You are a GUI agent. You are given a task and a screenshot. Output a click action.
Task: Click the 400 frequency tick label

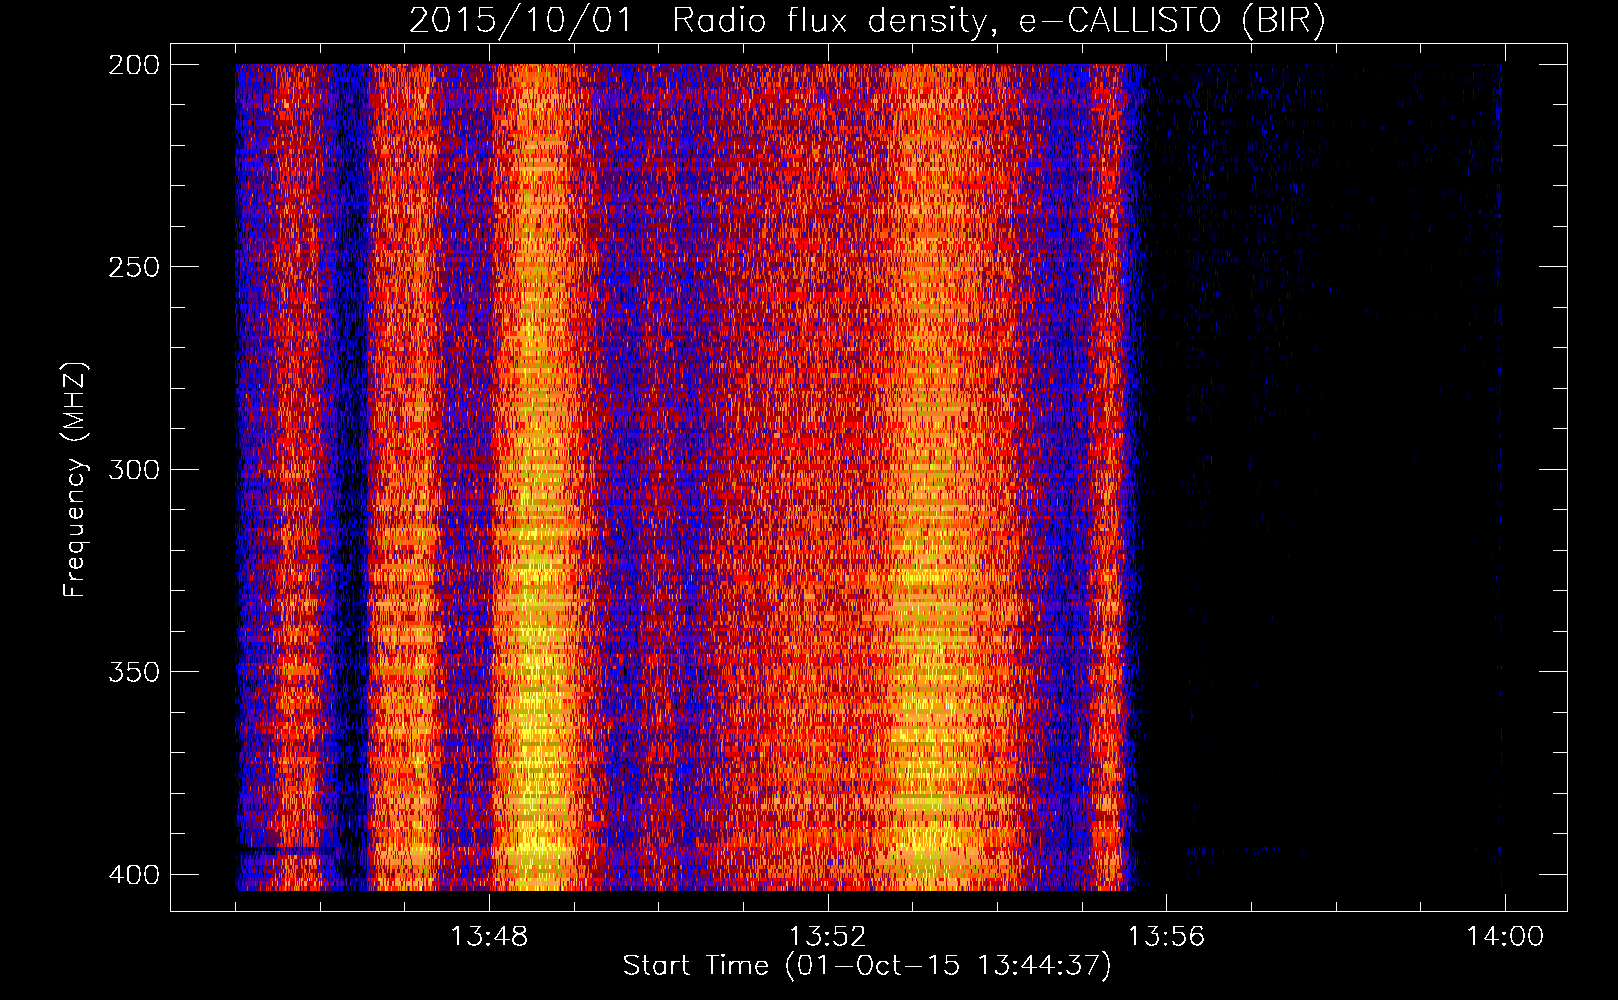click(x=133, y=875)
